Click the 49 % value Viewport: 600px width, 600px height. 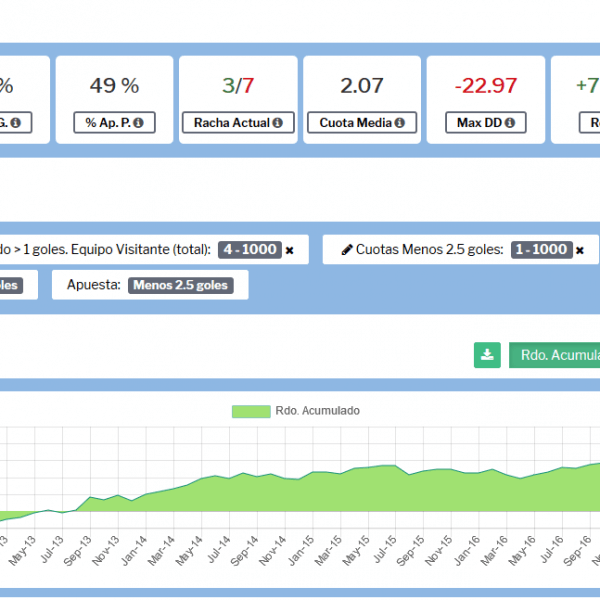click(114, 85)
